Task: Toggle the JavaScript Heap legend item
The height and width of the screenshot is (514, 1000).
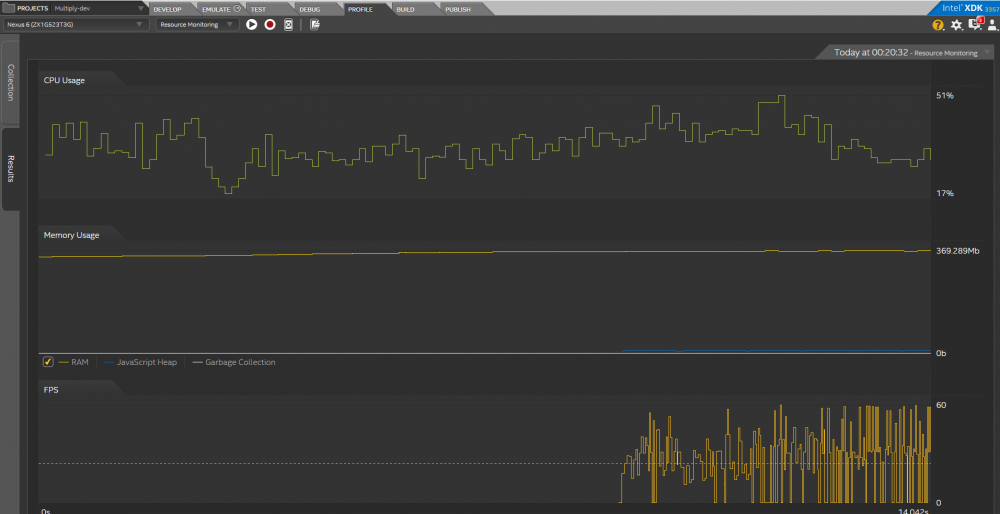Action: [140, 362]
